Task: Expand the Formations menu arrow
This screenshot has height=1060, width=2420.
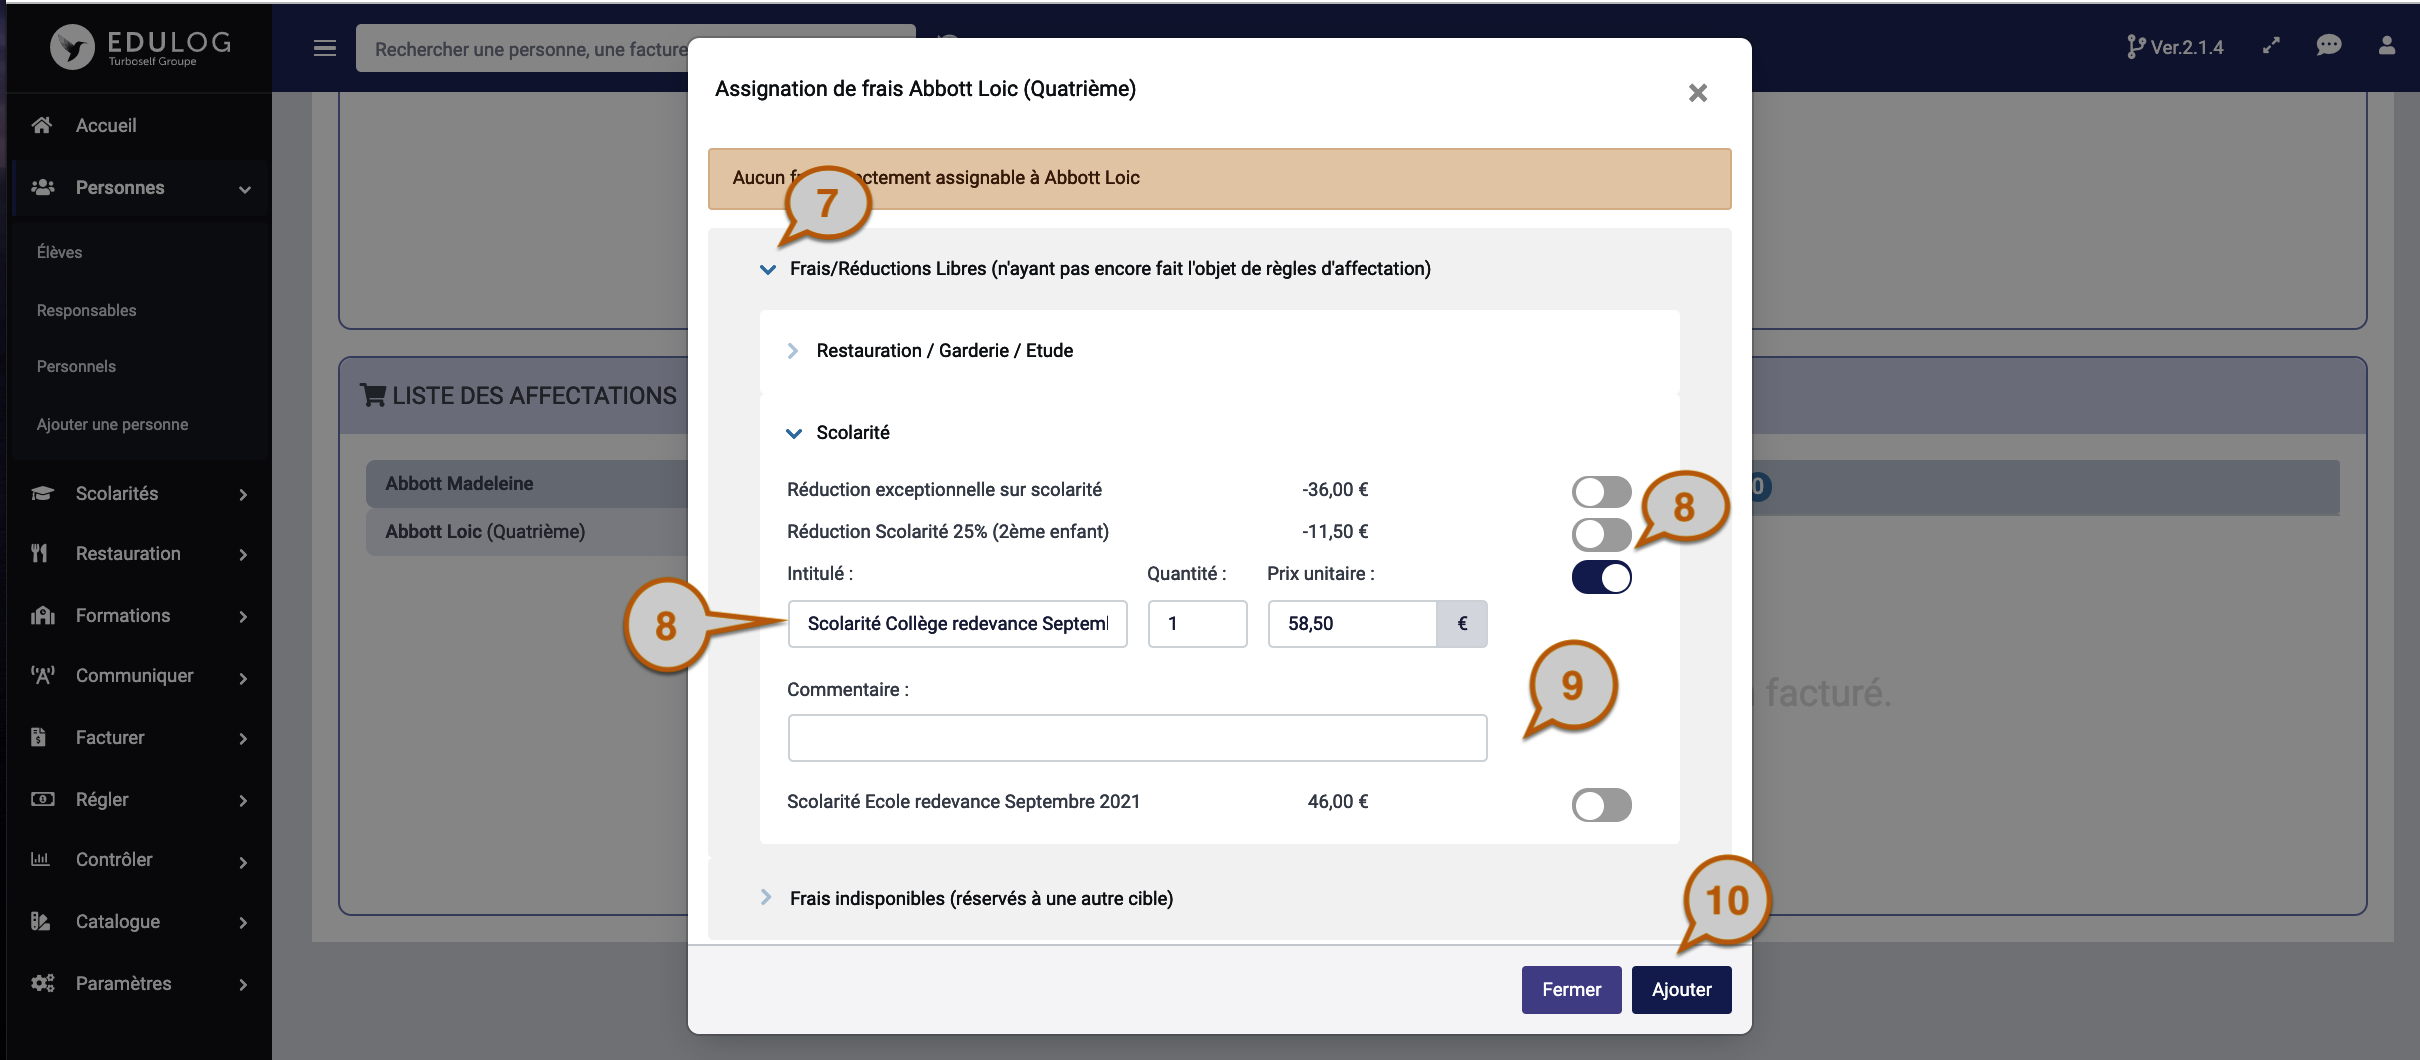Action: pos(243,616)
